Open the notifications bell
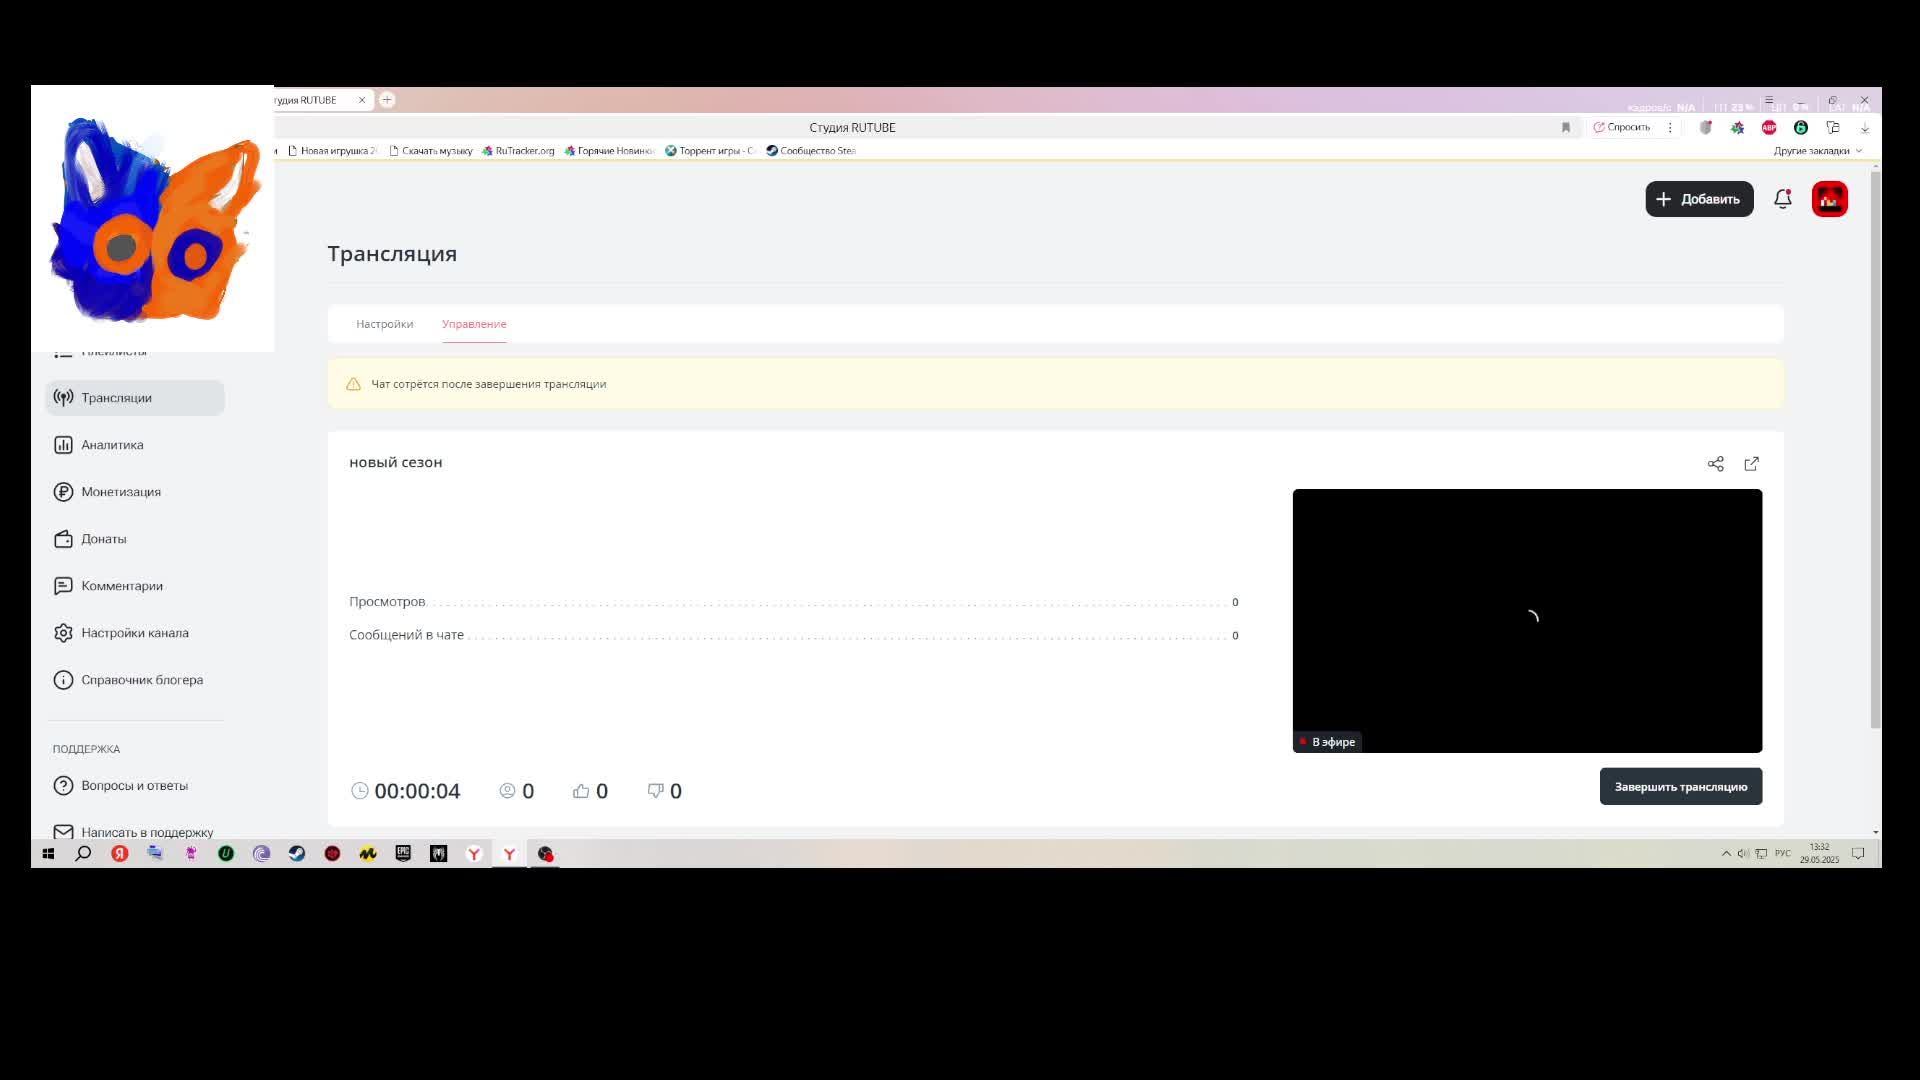Screen dimensions: 1920x1080 pyautogui.click(x=1783, y=199)
